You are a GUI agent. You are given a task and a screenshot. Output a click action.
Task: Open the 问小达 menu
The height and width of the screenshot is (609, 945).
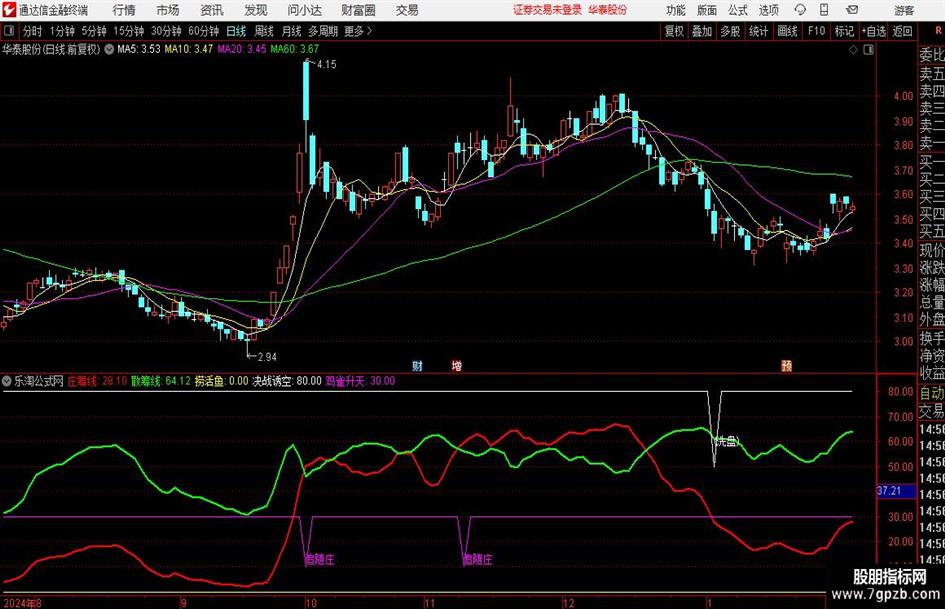(x=304, y=10)
